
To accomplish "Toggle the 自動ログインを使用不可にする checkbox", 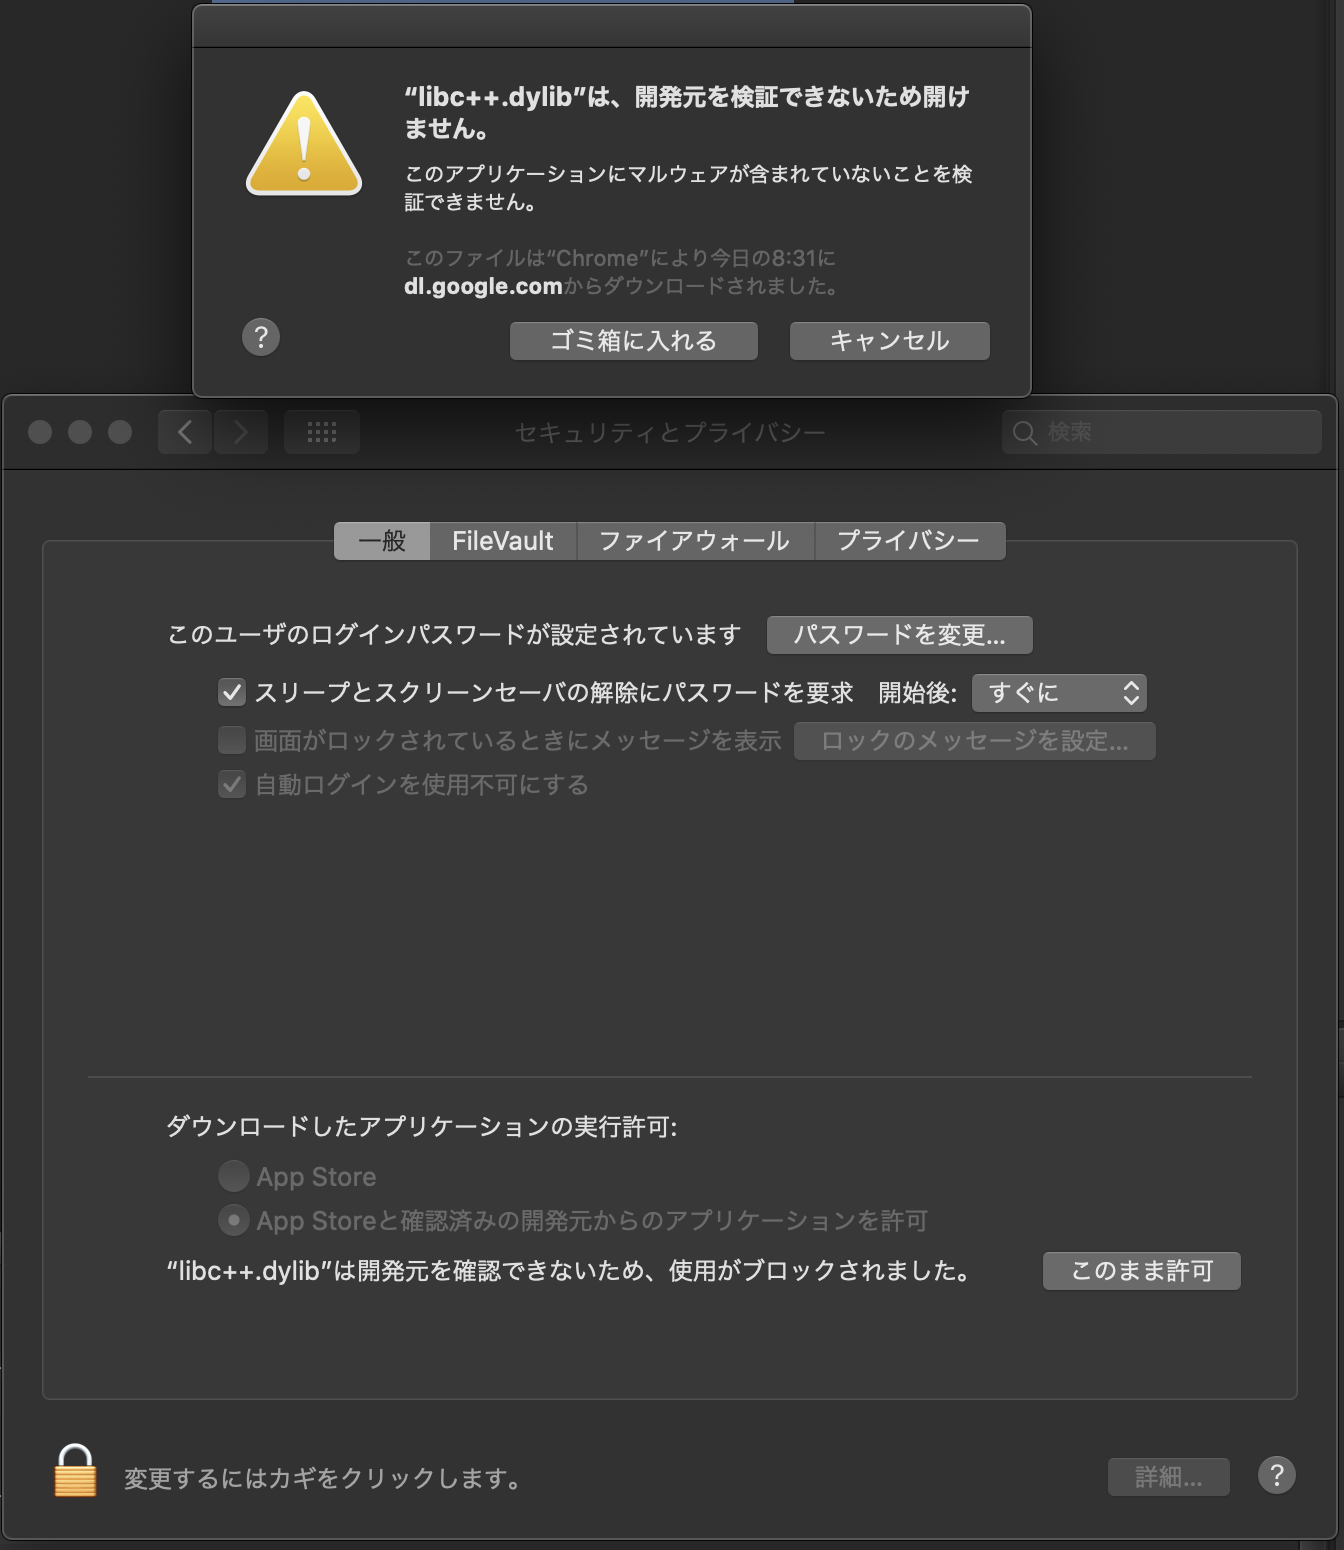I will click(232, 784).
